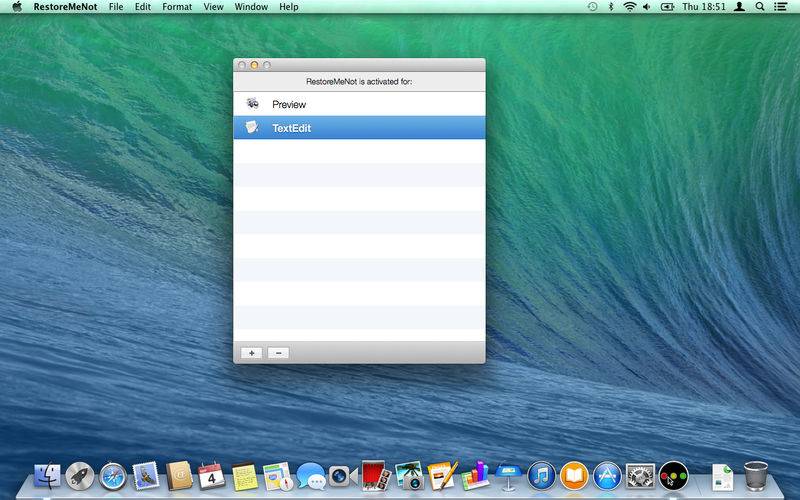Open the File menu
This screenshot has height=500, width=800.
point(116,7)
